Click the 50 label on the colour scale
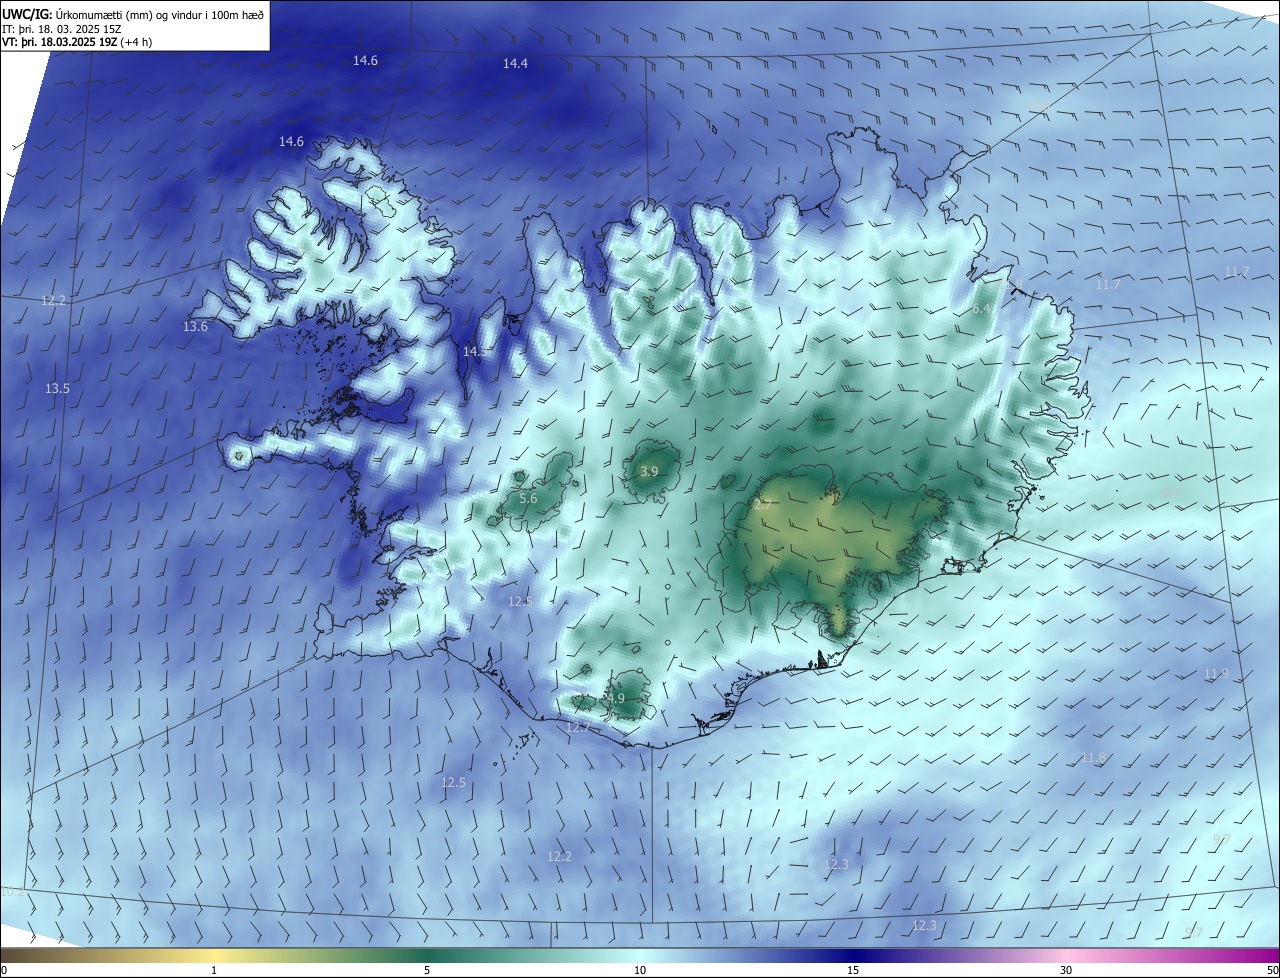 (1272, 970)
